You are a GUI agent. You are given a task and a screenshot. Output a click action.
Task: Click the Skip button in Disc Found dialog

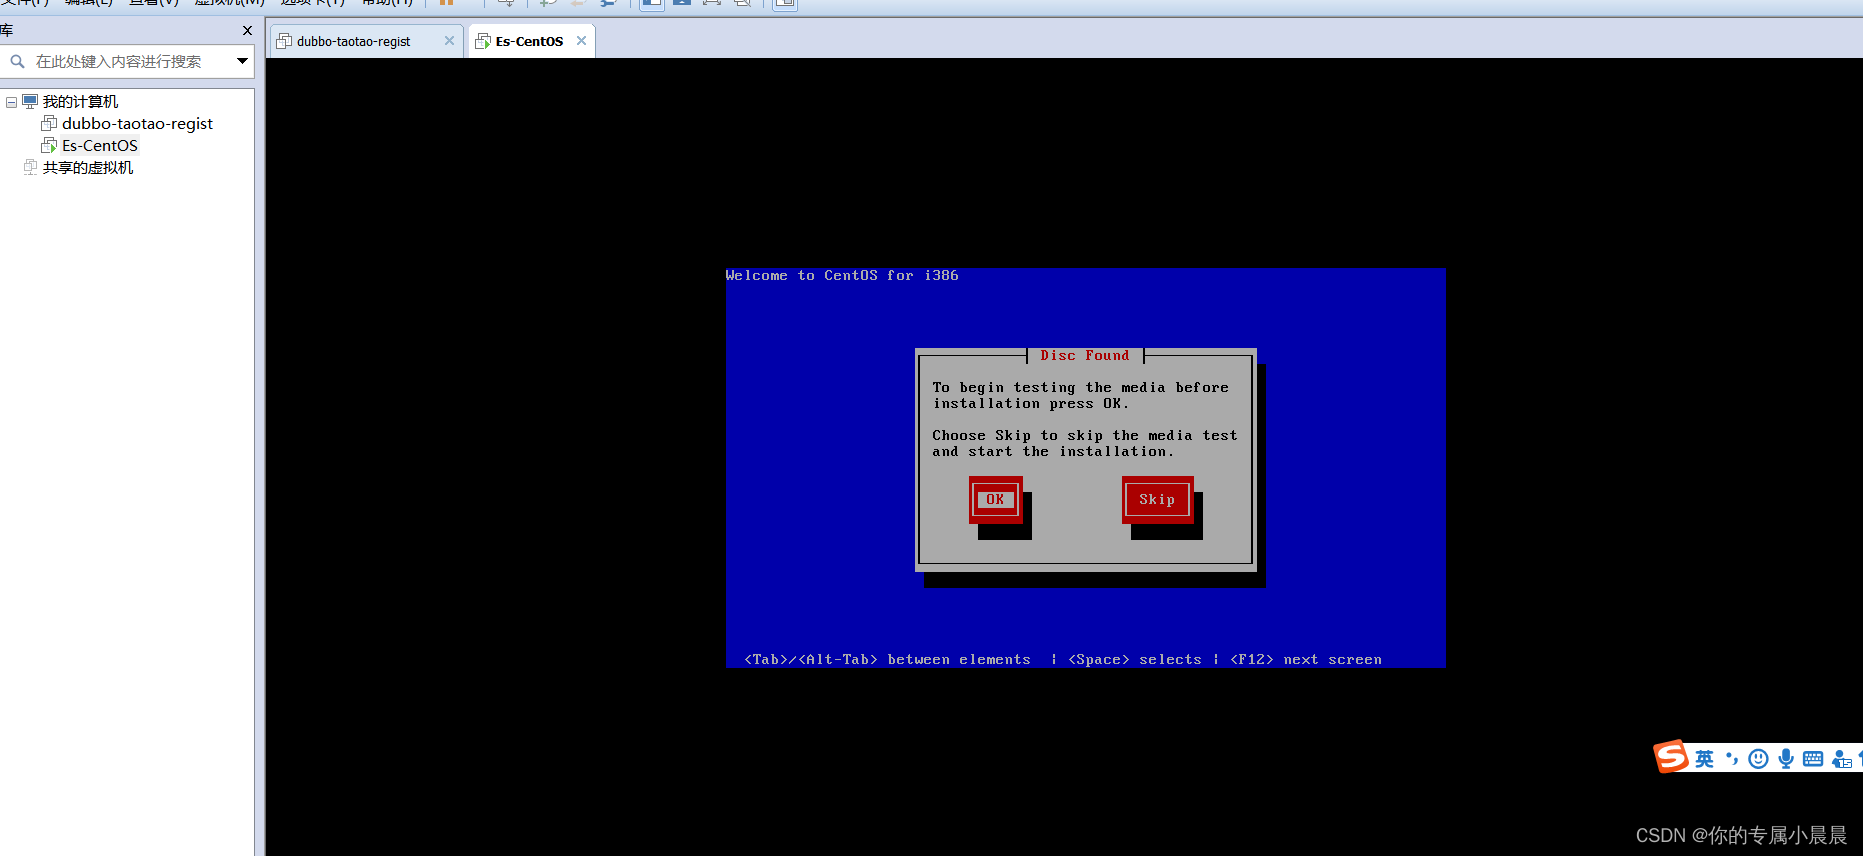(1157, 499)
